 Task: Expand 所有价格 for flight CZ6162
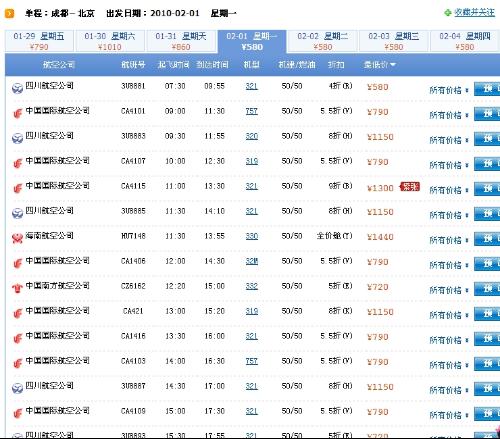click(x=449, y=290)
